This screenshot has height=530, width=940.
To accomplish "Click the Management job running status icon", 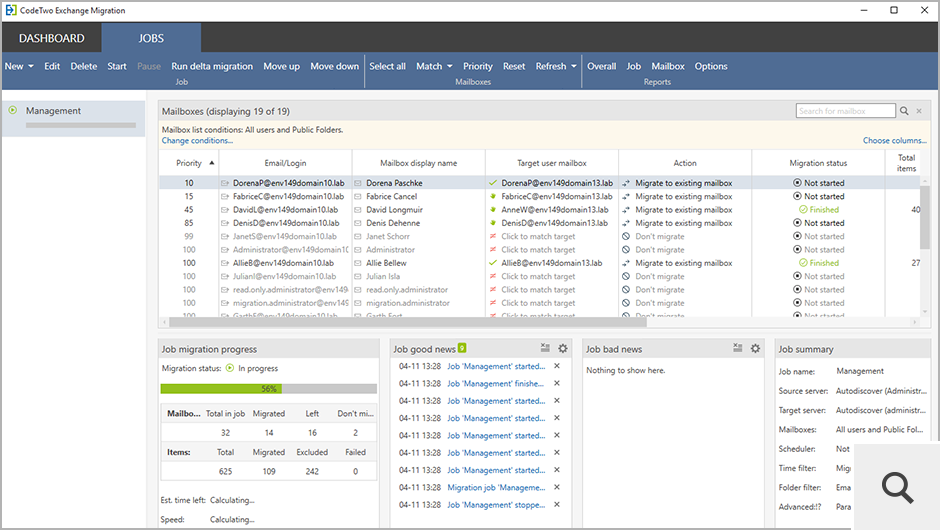I will click(13, 110).
